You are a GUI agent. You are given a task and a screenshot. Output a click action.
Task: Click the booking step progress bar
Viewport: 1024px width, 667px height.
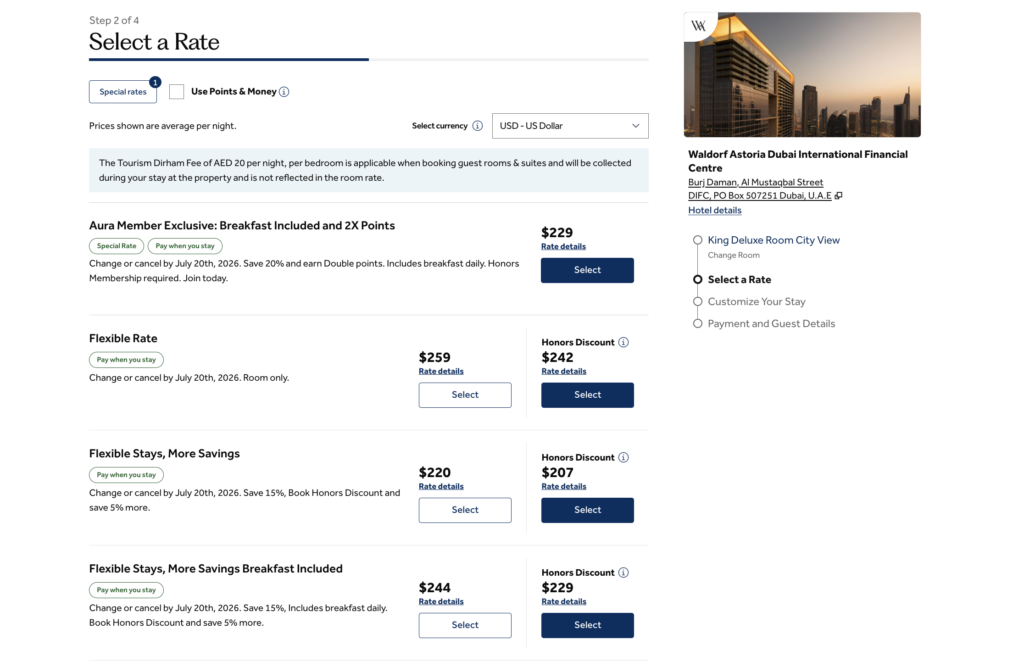click(368, 59)
